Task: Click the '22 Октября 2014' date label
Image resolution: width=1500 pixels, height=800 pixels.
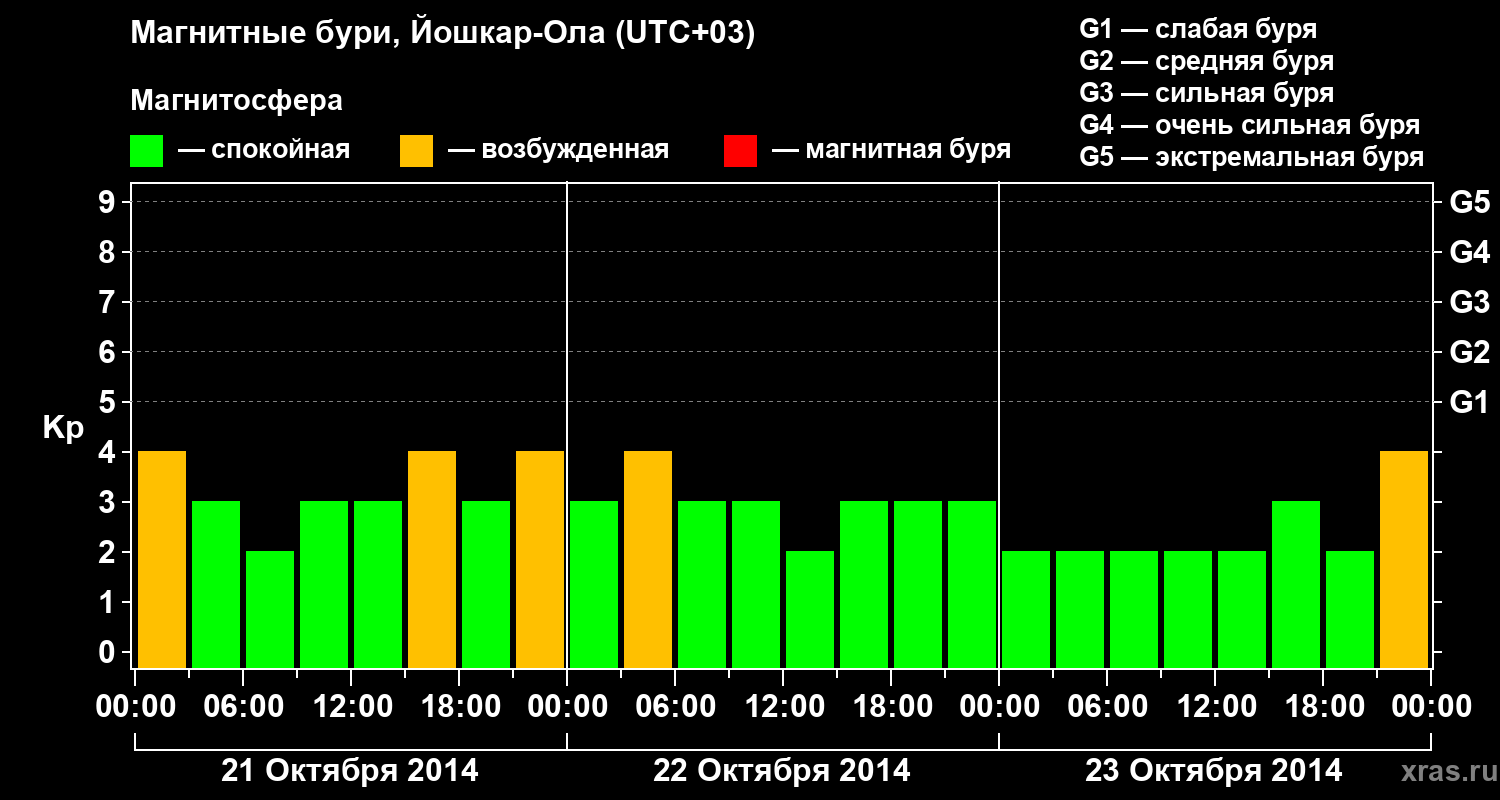Action: coord(782,771)
